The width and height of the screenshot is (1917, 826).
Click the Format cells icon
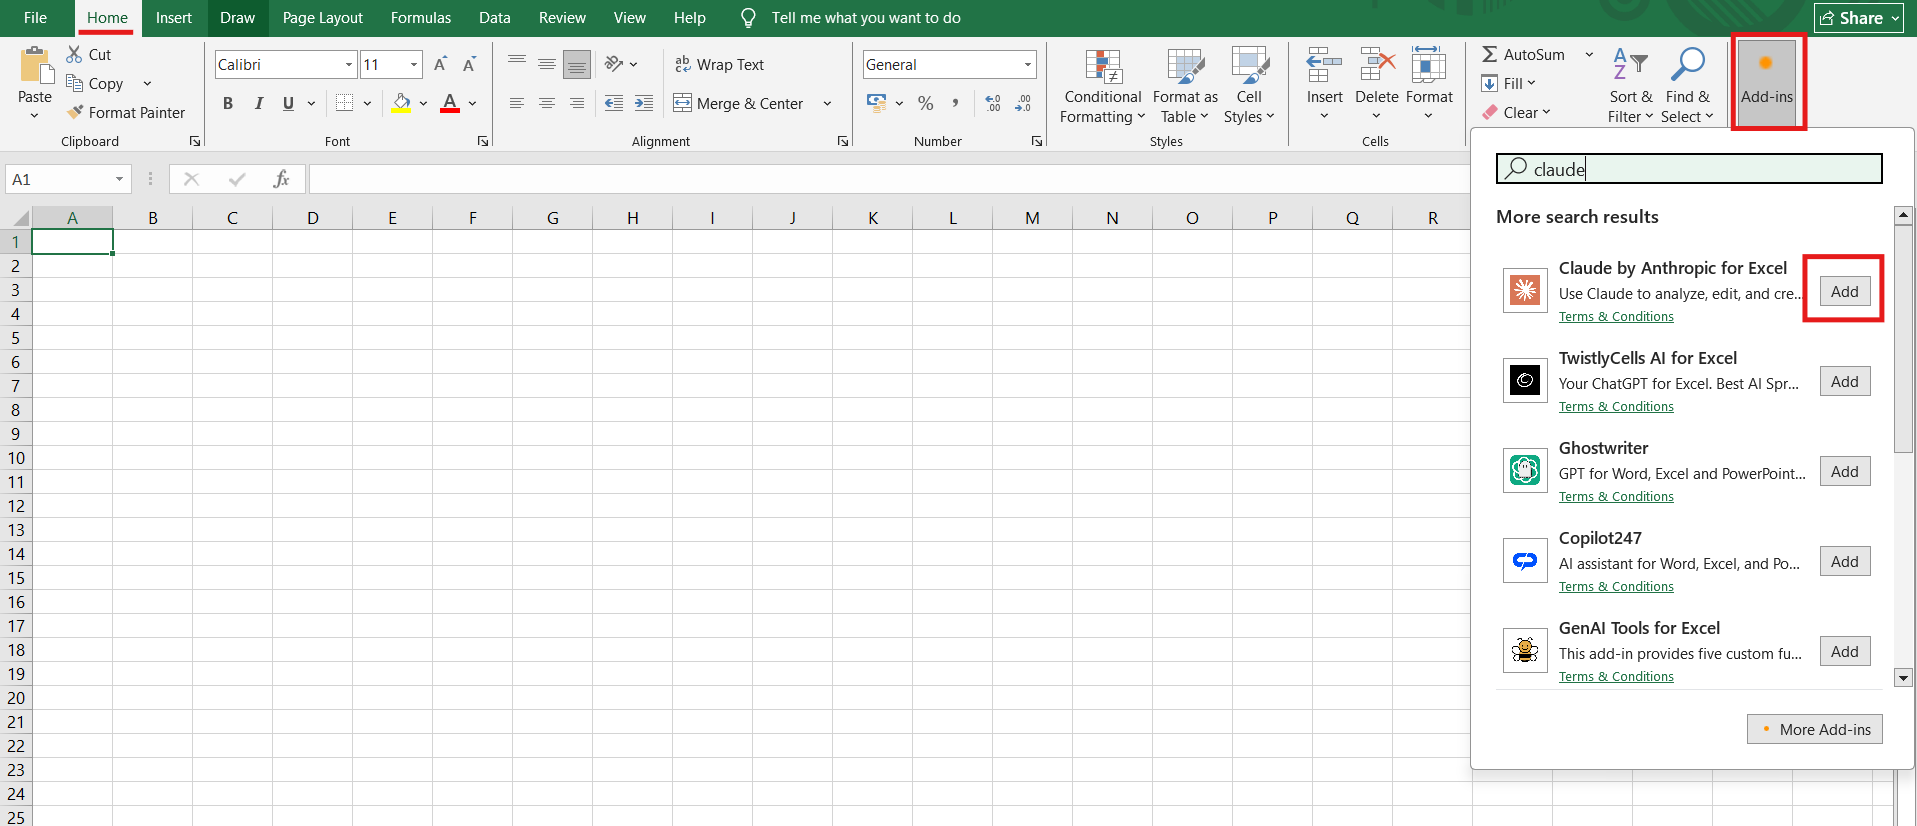pos(1428,65)
